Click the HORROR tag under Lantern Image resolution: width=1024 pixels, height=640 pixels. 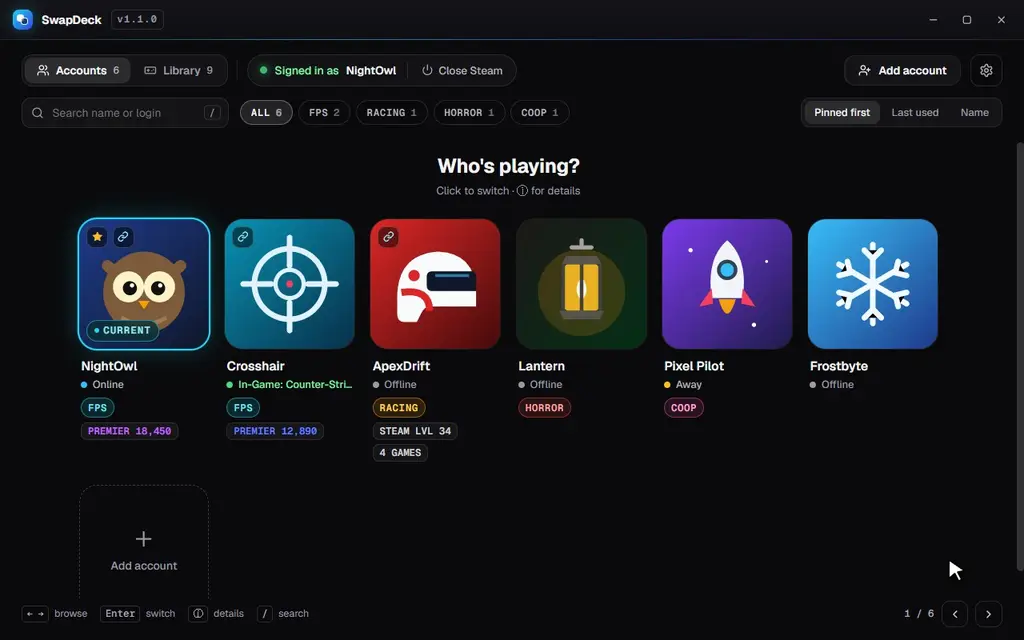tap(545, 408)
